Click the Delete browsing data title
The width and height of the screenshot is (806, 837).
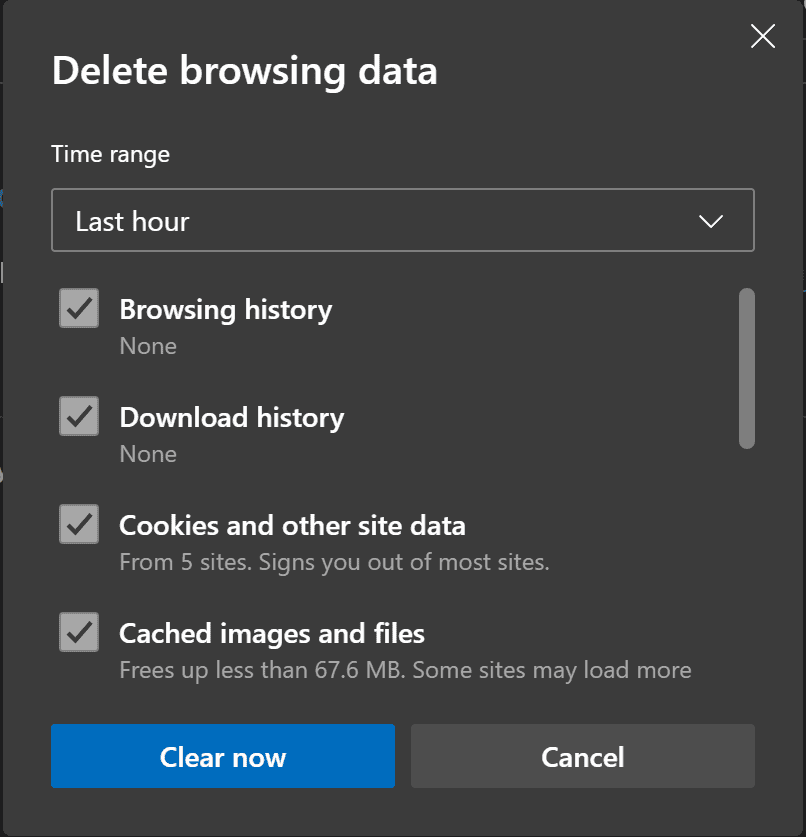(x=245, y=70)
